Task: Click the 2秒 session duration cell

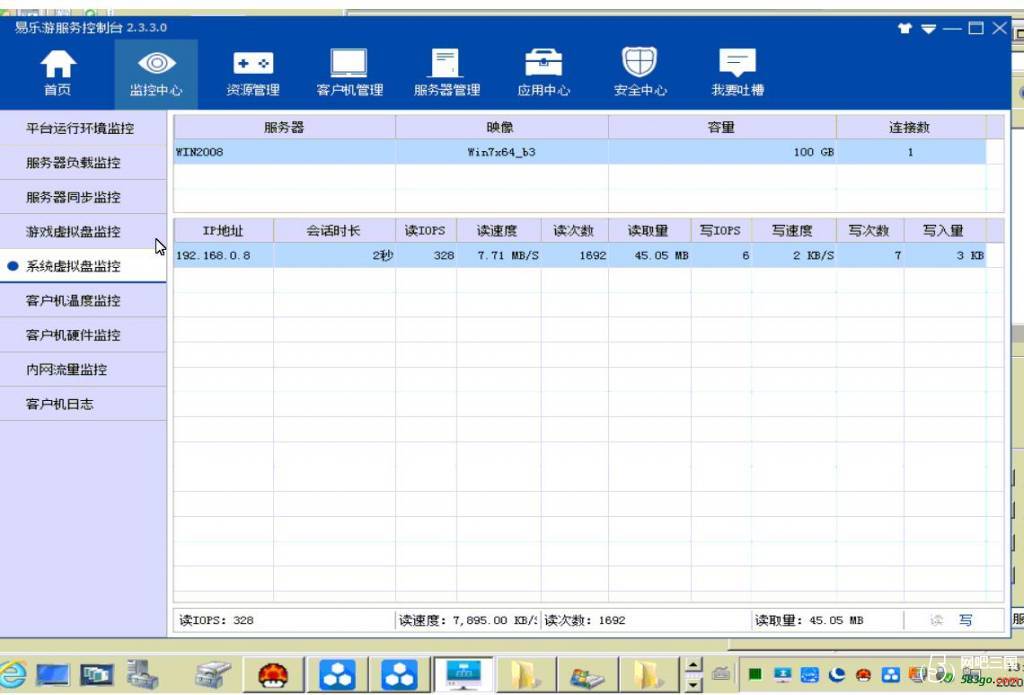Action: [334, 255]
